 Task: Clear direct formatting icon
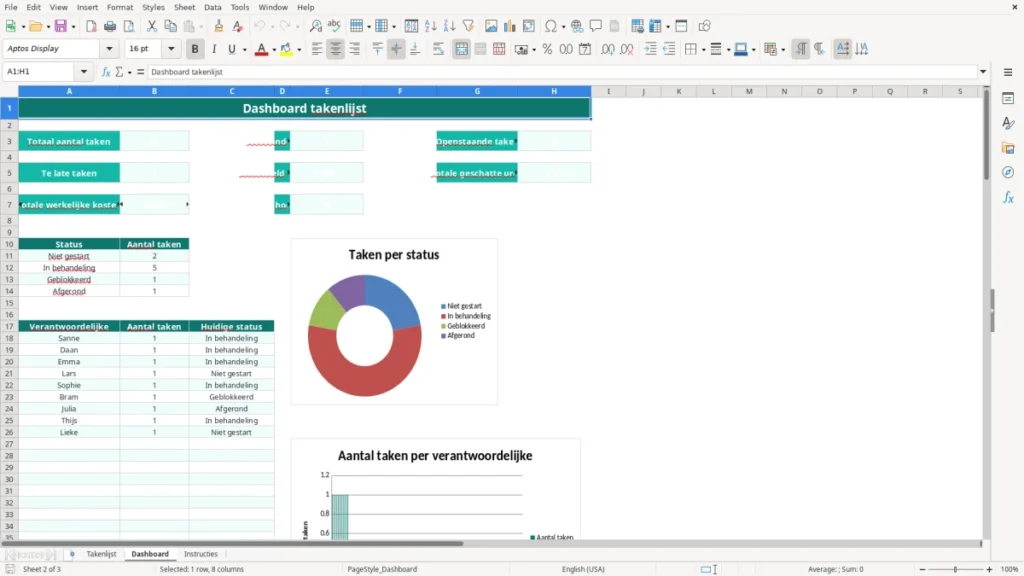[238, 26]
